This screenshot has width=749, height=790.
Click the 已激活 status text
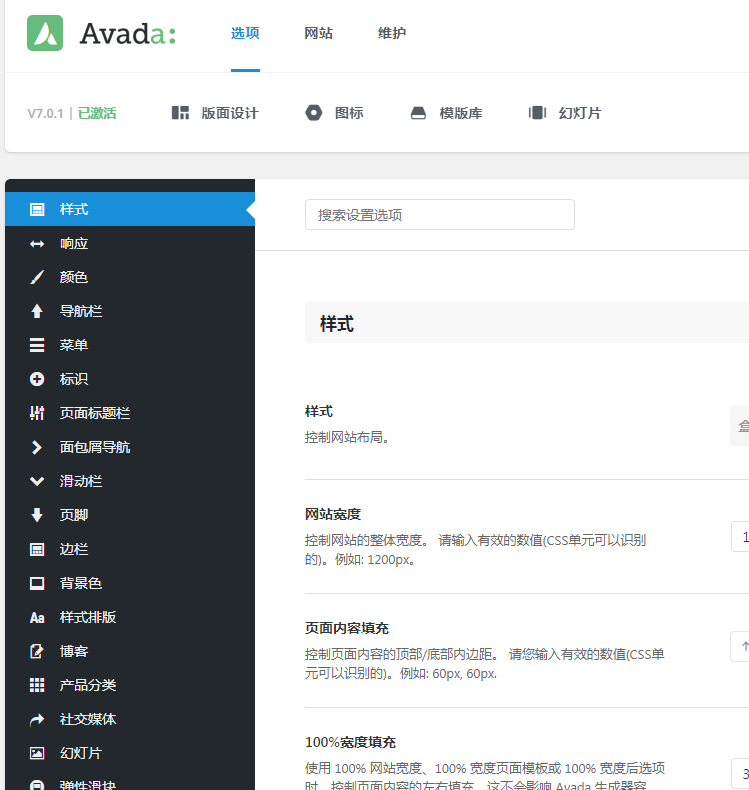(x=97, y=113)
